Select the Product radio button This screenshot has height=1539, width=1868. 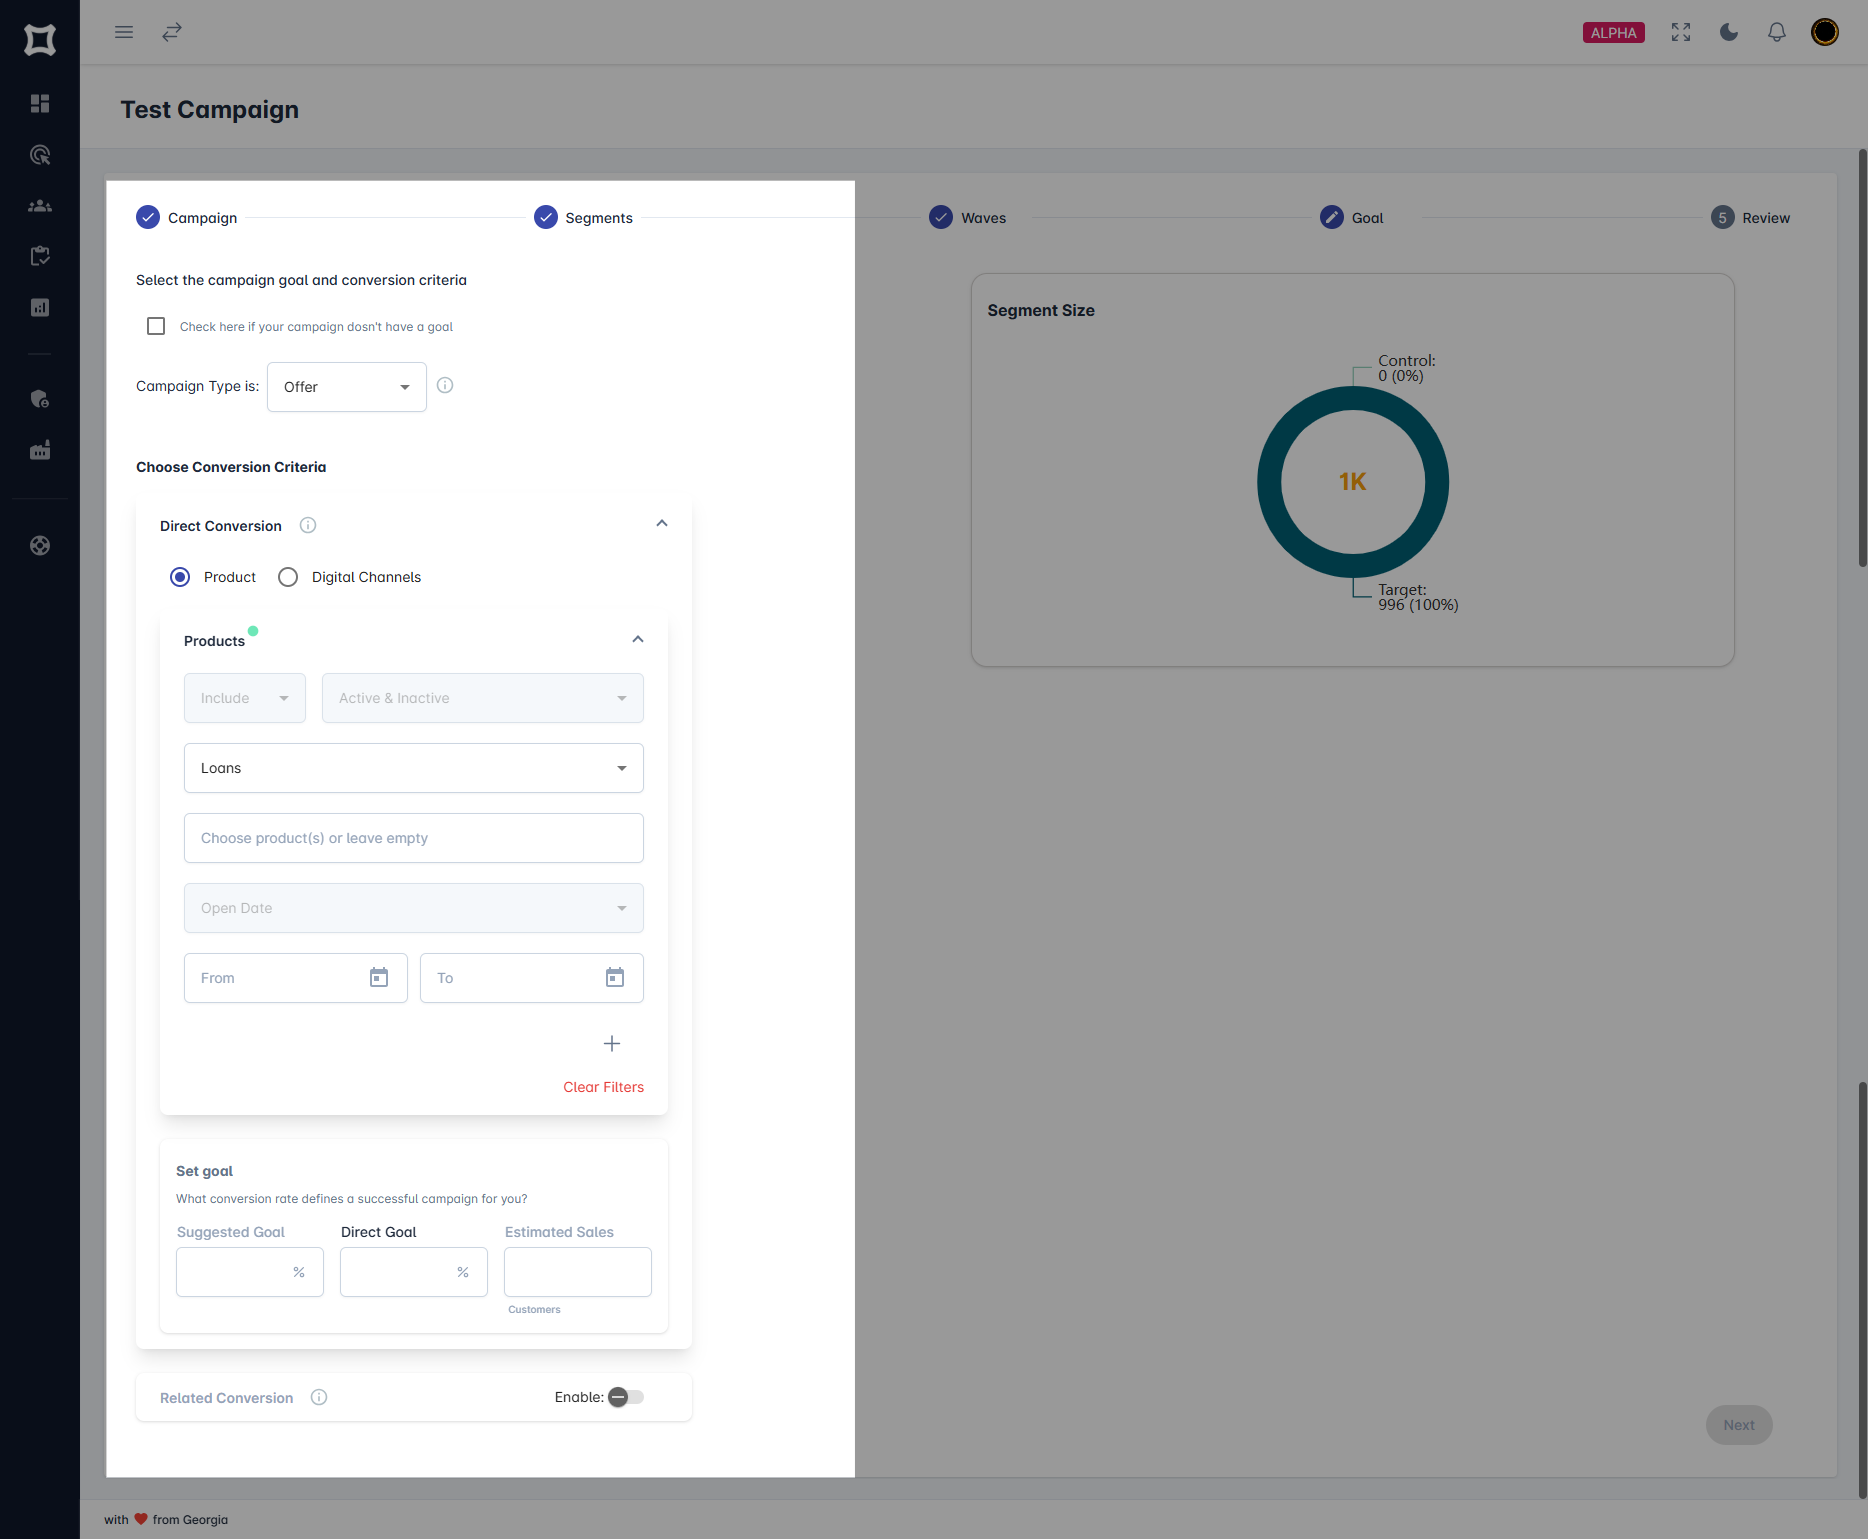[180, 577]
